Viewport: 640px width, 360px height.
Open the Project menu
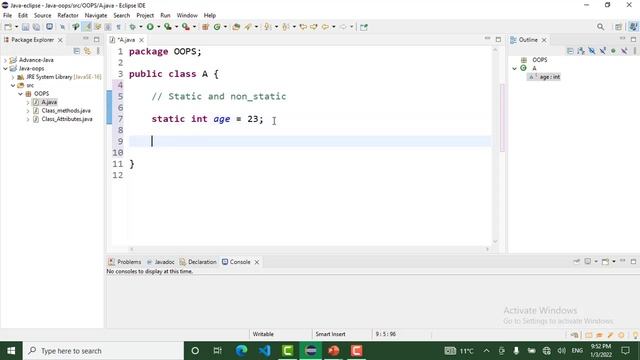145,15
